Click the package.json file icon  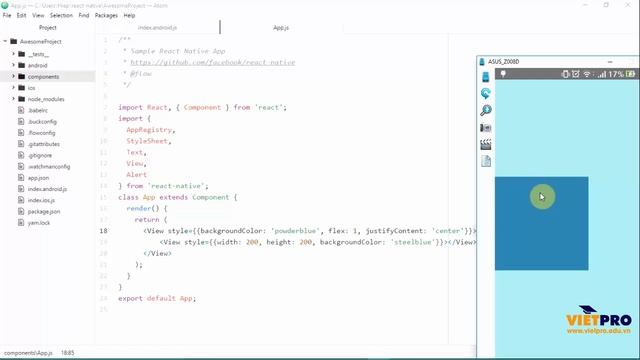[21, 211]
